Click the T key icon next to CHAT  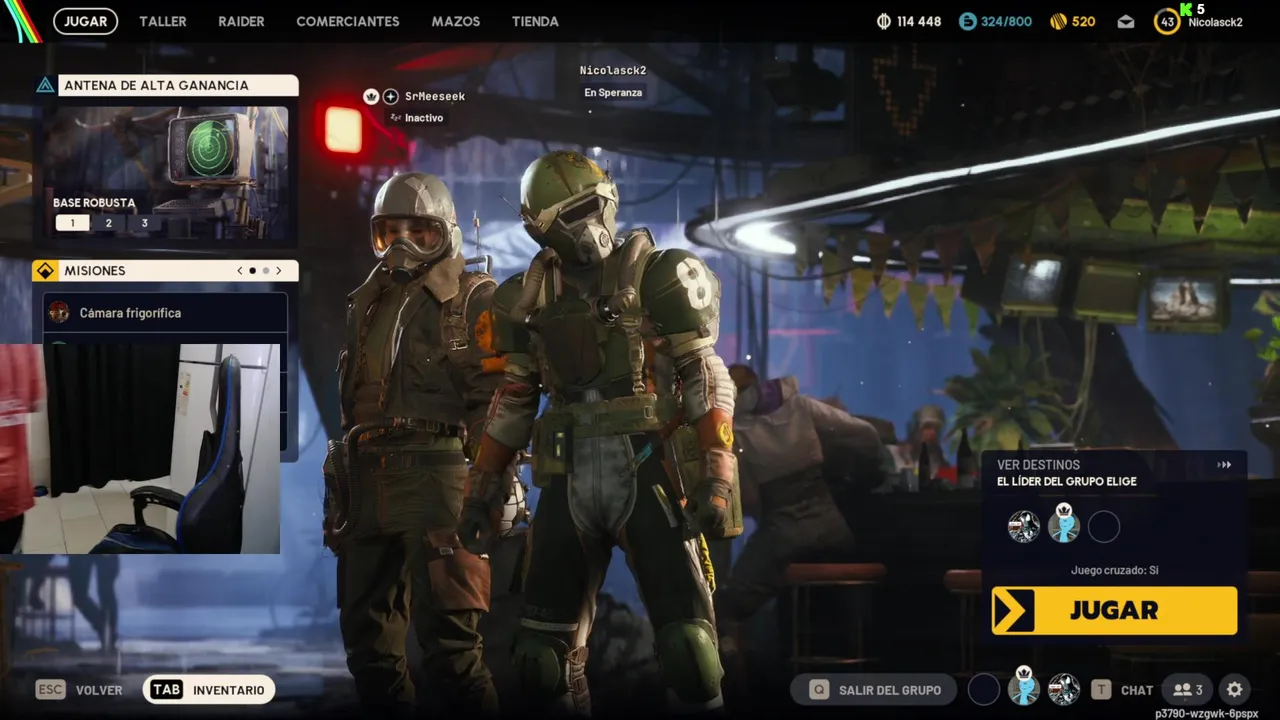1101,690
